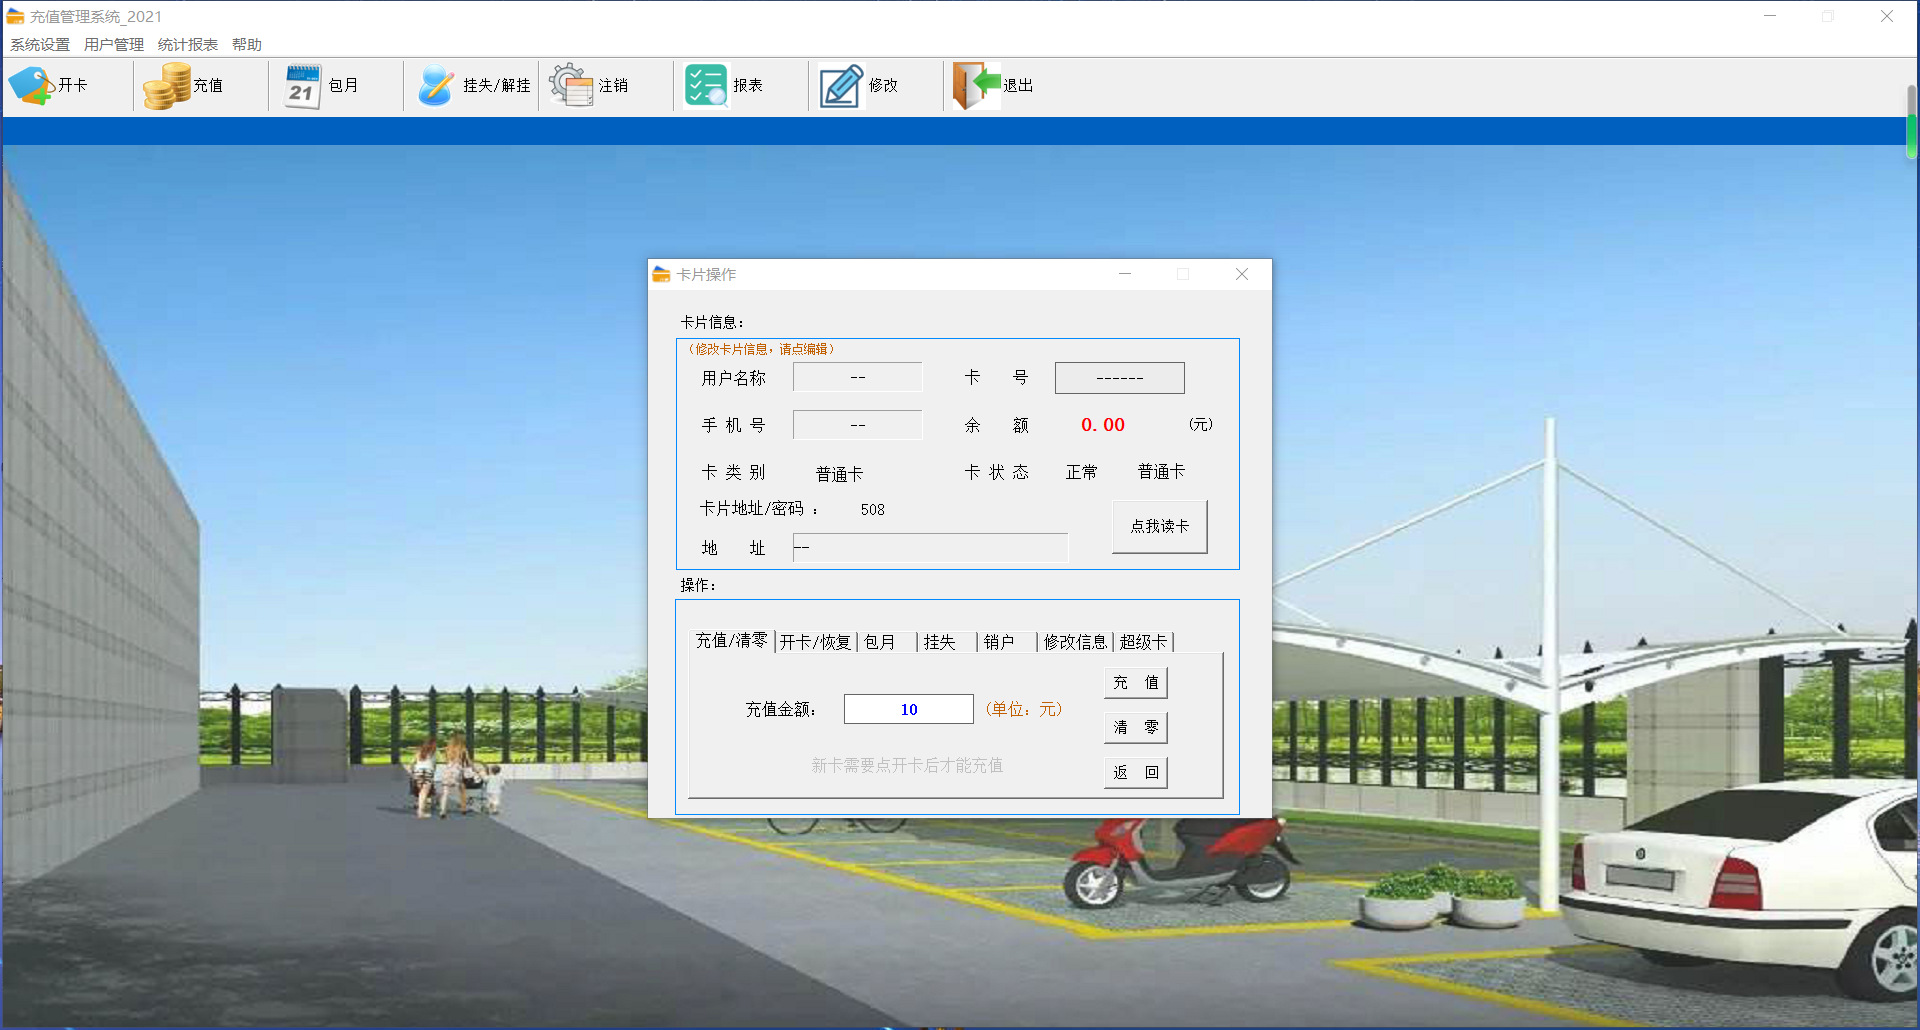Click the 修改 edit pencil icon
1920x1030 pixels.
click(841, 86)
